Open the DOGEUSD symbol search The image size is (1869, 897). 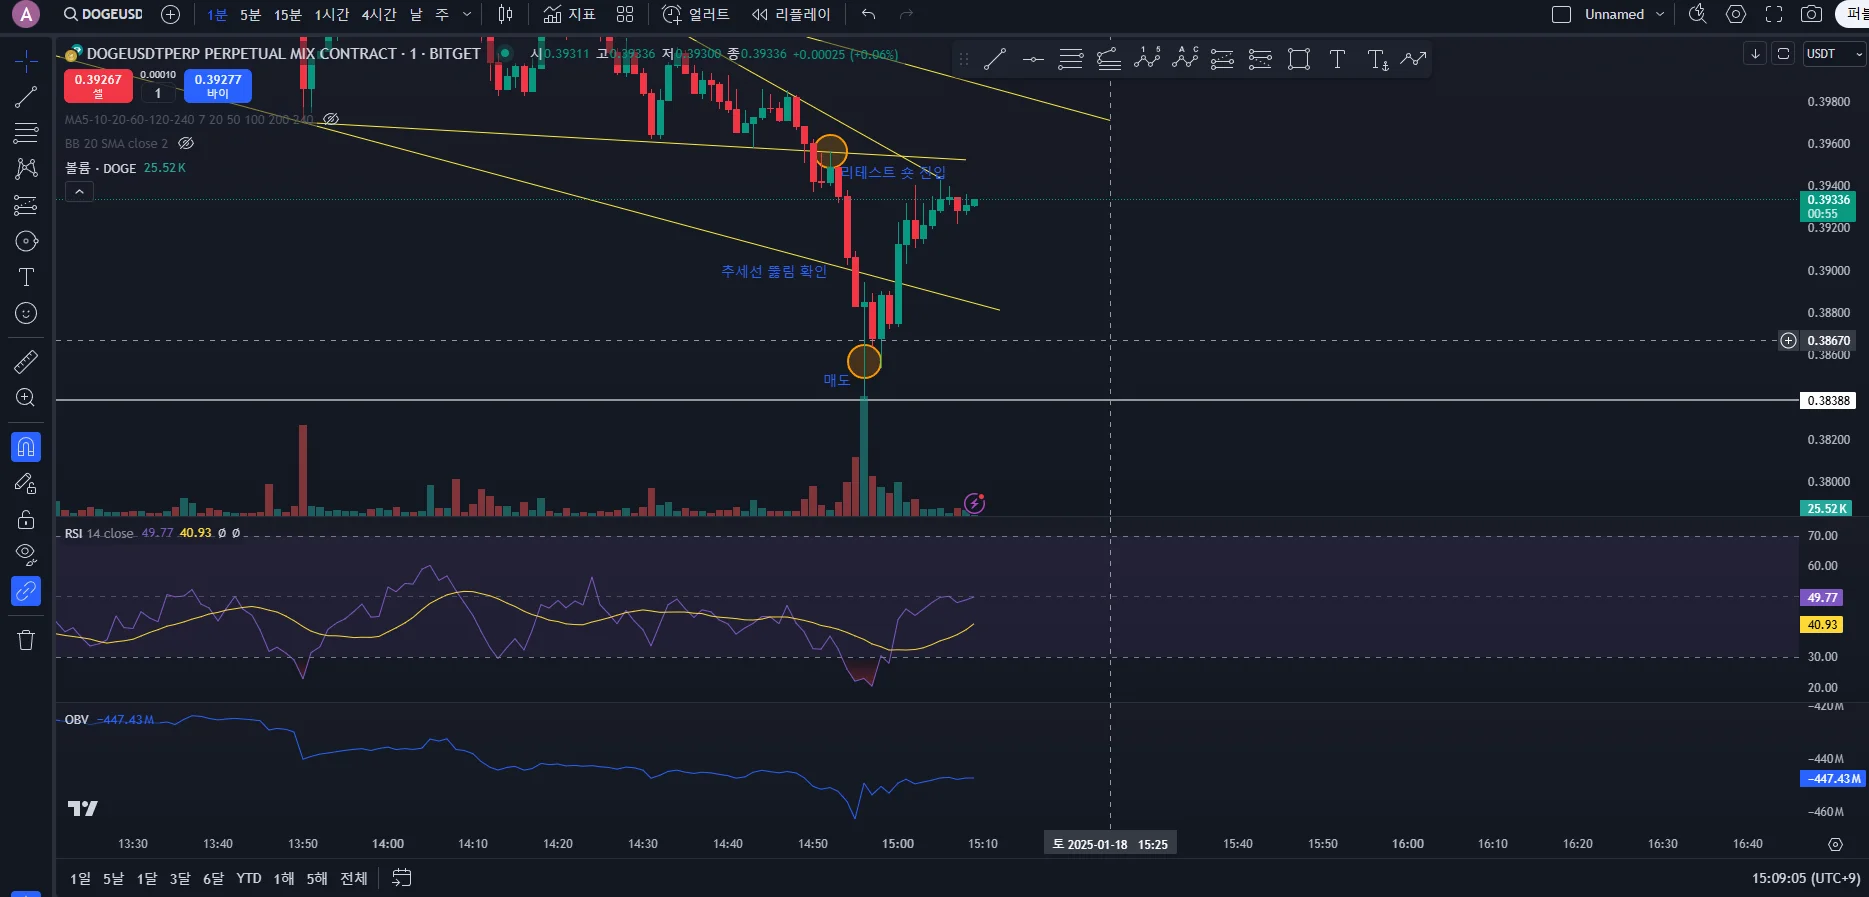point(103,14)
